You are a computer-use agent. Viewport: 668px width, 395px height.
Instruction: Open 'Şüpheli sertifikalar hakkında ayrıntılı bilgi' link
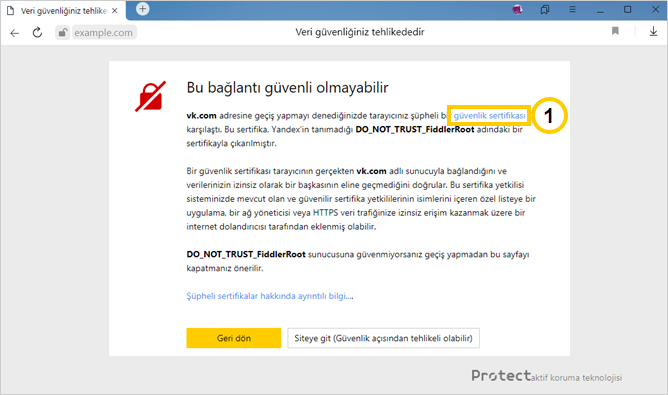270,296
